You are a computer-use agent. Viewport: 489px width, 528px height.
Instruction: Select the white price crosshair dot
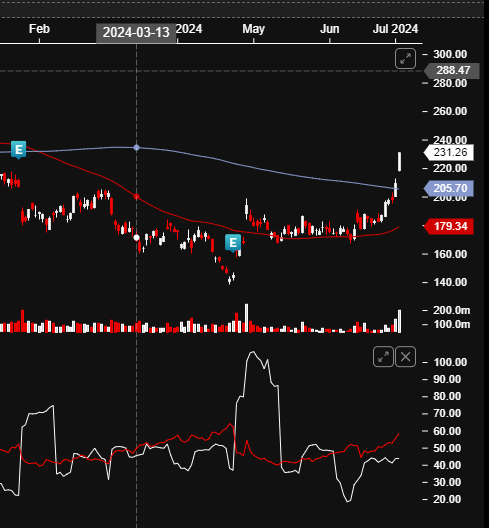tap(136, 238)
